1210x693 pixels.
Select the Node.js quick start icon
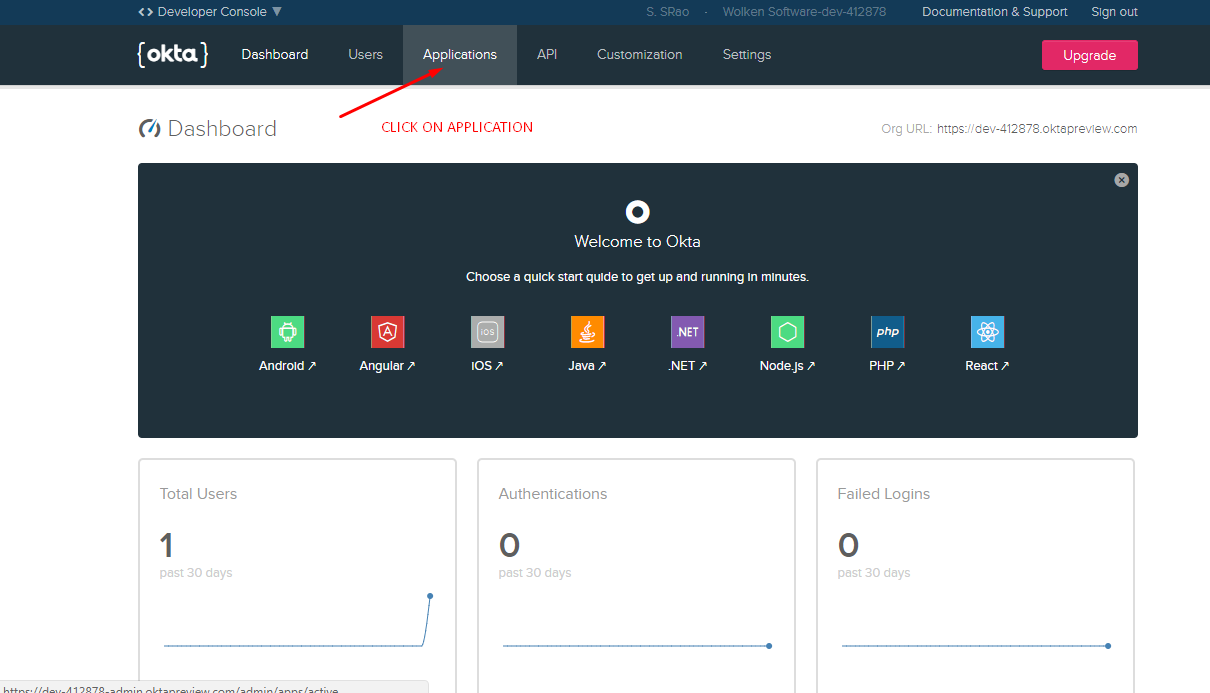(787, 331)
